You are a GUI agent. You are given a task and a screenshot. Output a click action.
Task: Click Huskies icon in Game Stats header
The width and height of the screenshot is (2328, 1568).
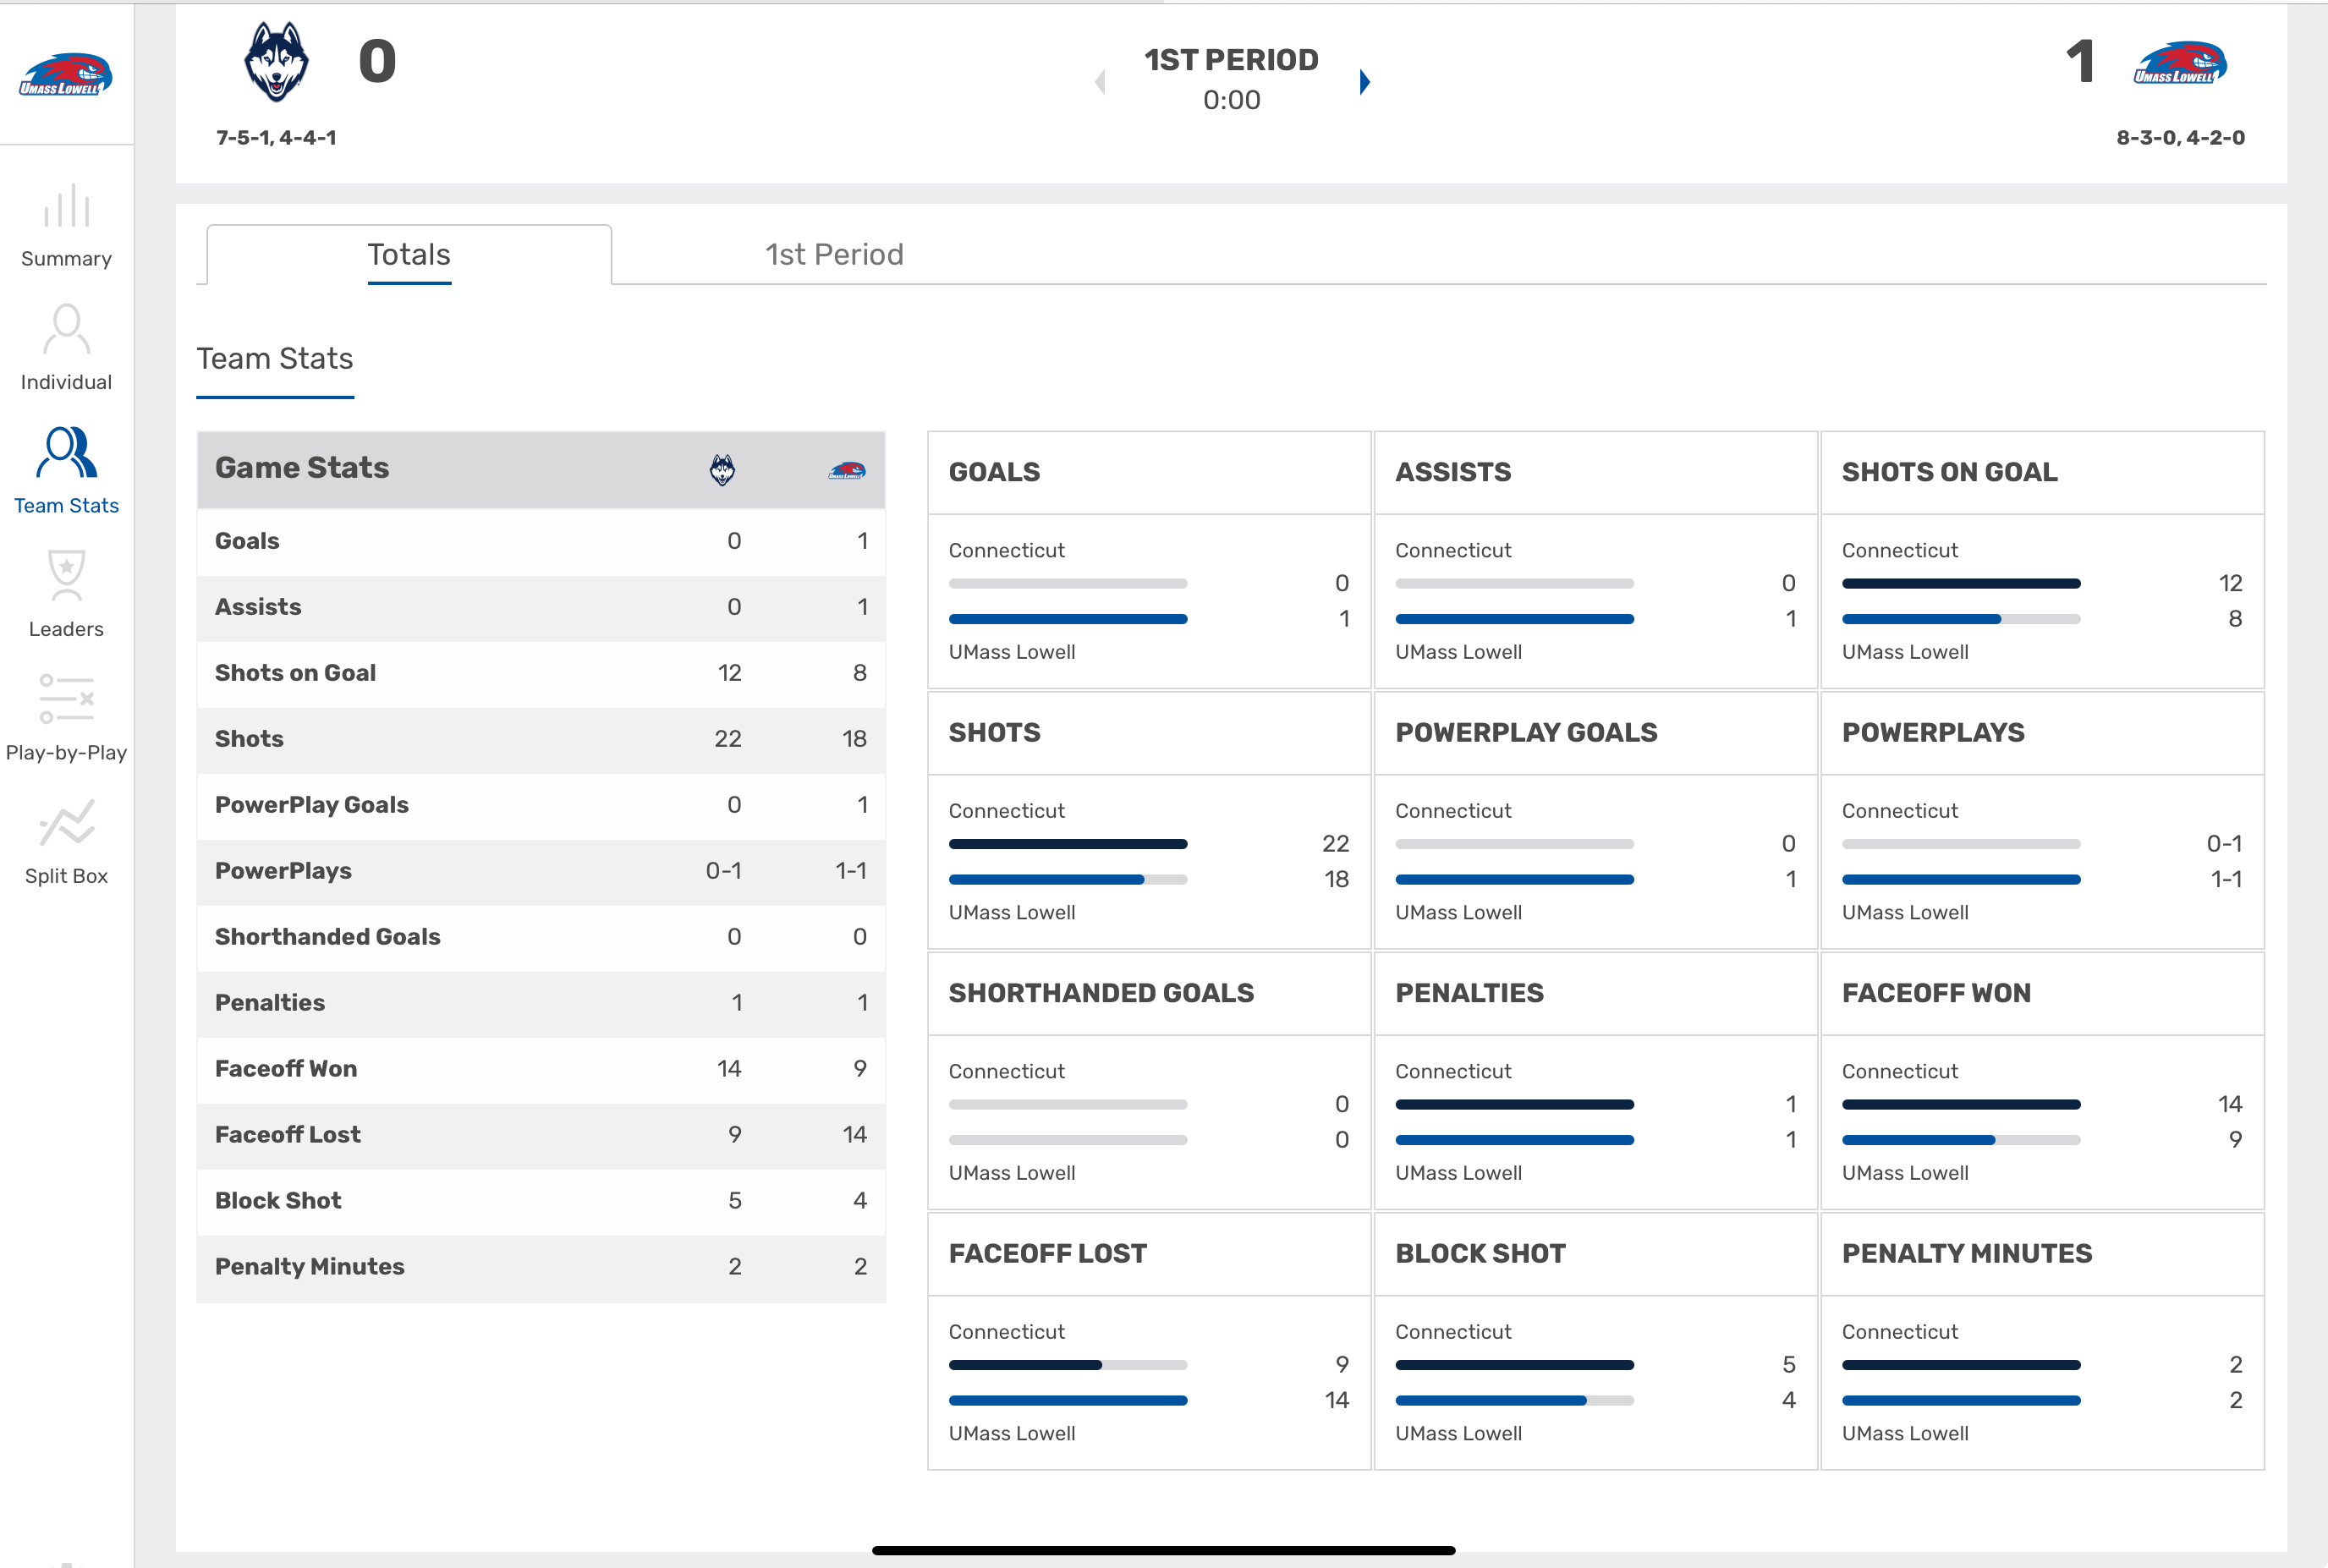[722, 469]
